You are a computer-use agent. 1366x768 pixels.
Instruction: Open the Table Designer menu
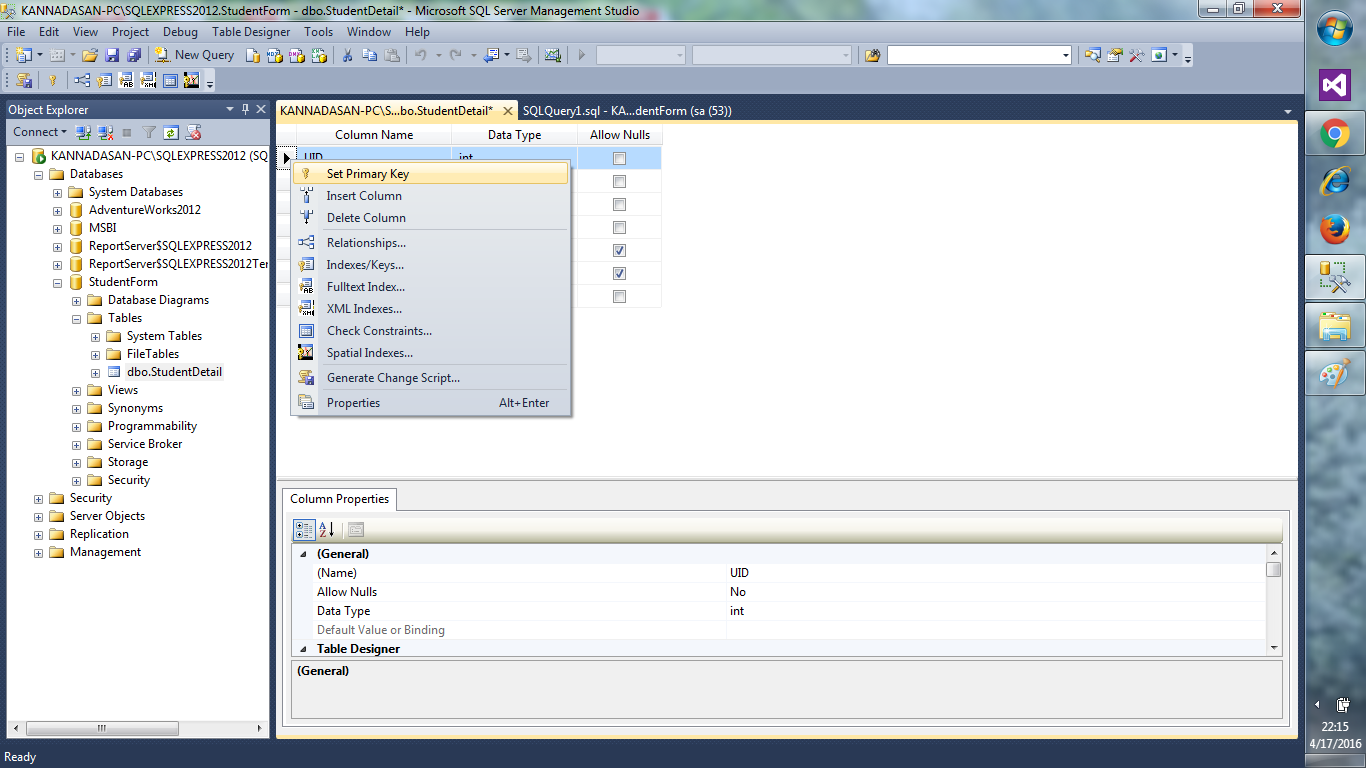pos(251,31)
